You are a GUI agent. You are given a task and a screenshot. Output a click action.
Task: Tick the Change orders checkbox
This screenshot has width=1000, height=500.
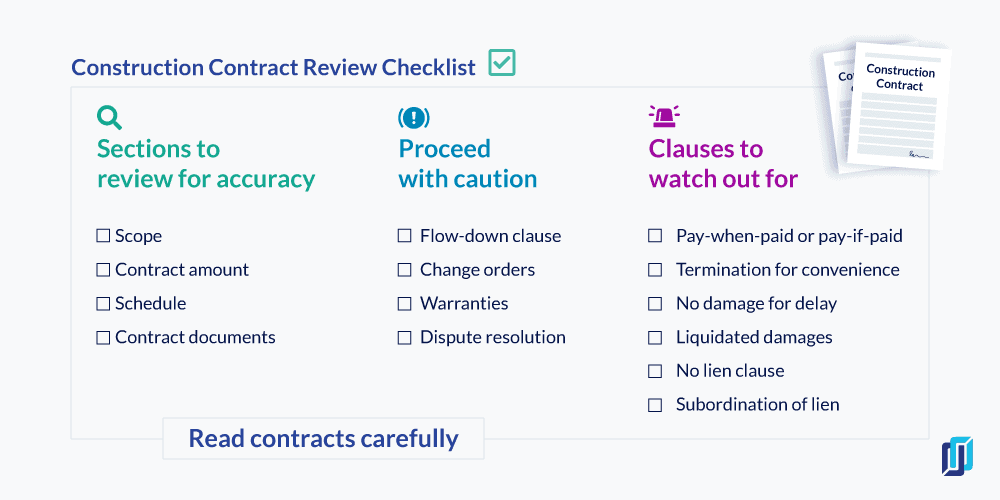404,270
